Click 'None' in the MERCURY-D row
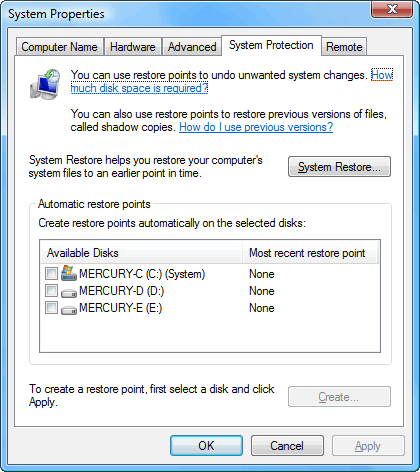The image size is (420, 472). tap(262, 291)
